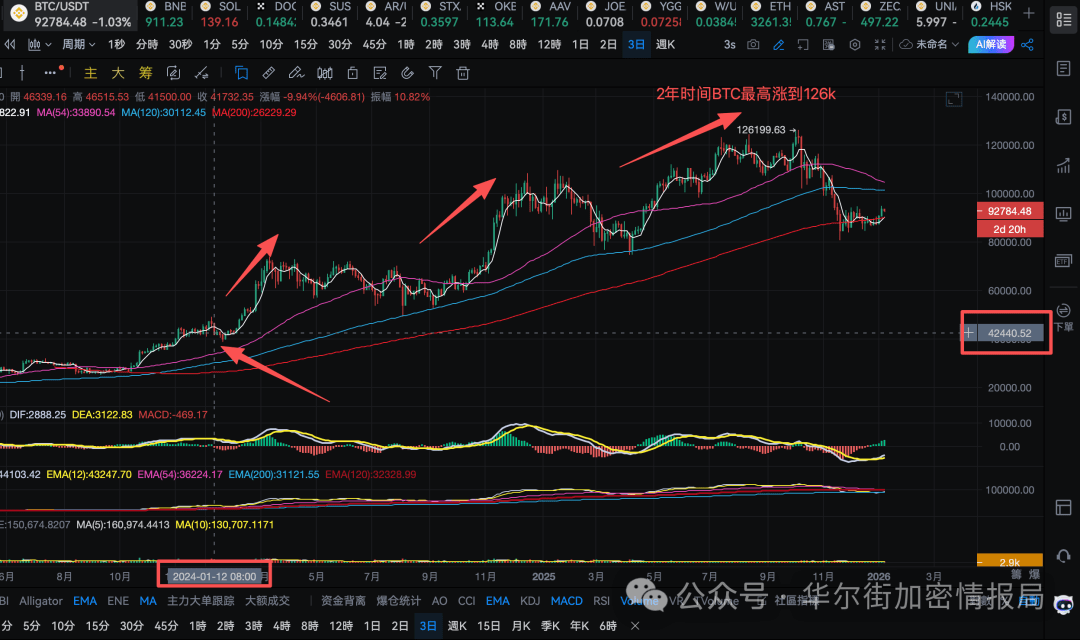Open customer support headset icon
This screenshot has width=1080, height=640.
point(1063,555)
